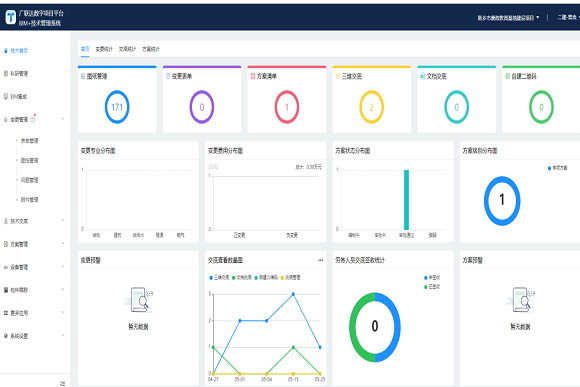Image resolution: width=580 pixels, height=387 pixels.
Task: Switch to the 变更统计 tab
Action: coord(104,49)
